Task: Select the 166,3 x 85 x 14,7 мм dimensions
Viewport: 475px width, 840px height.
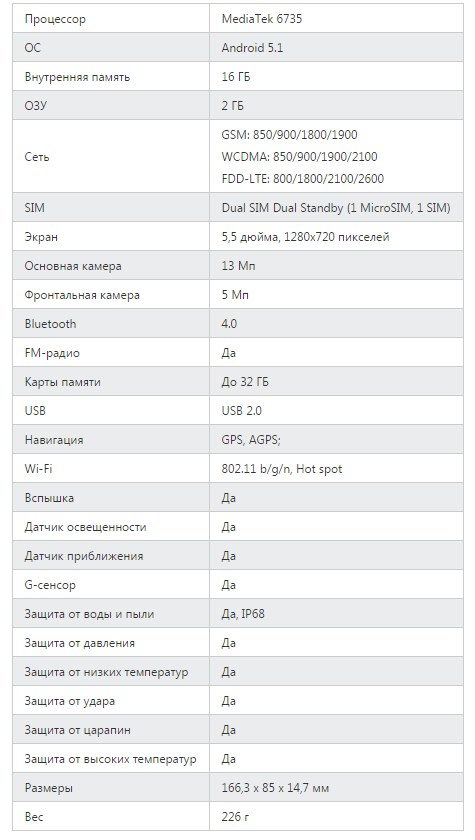Action: coord(275,788)
